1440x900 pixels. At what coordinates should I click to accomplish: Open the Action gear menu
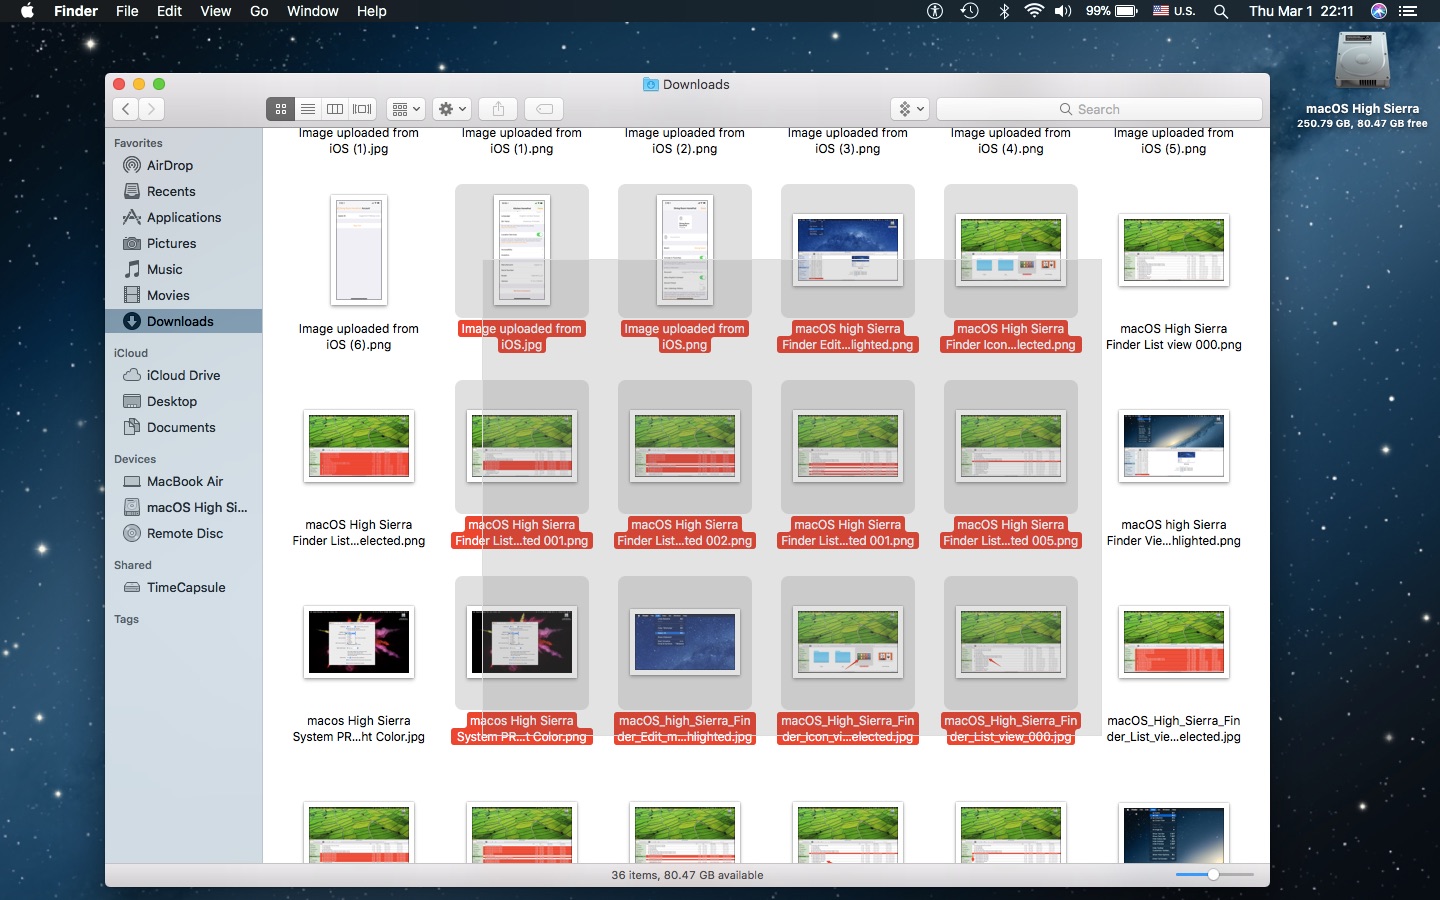click(x=452, y=109)
